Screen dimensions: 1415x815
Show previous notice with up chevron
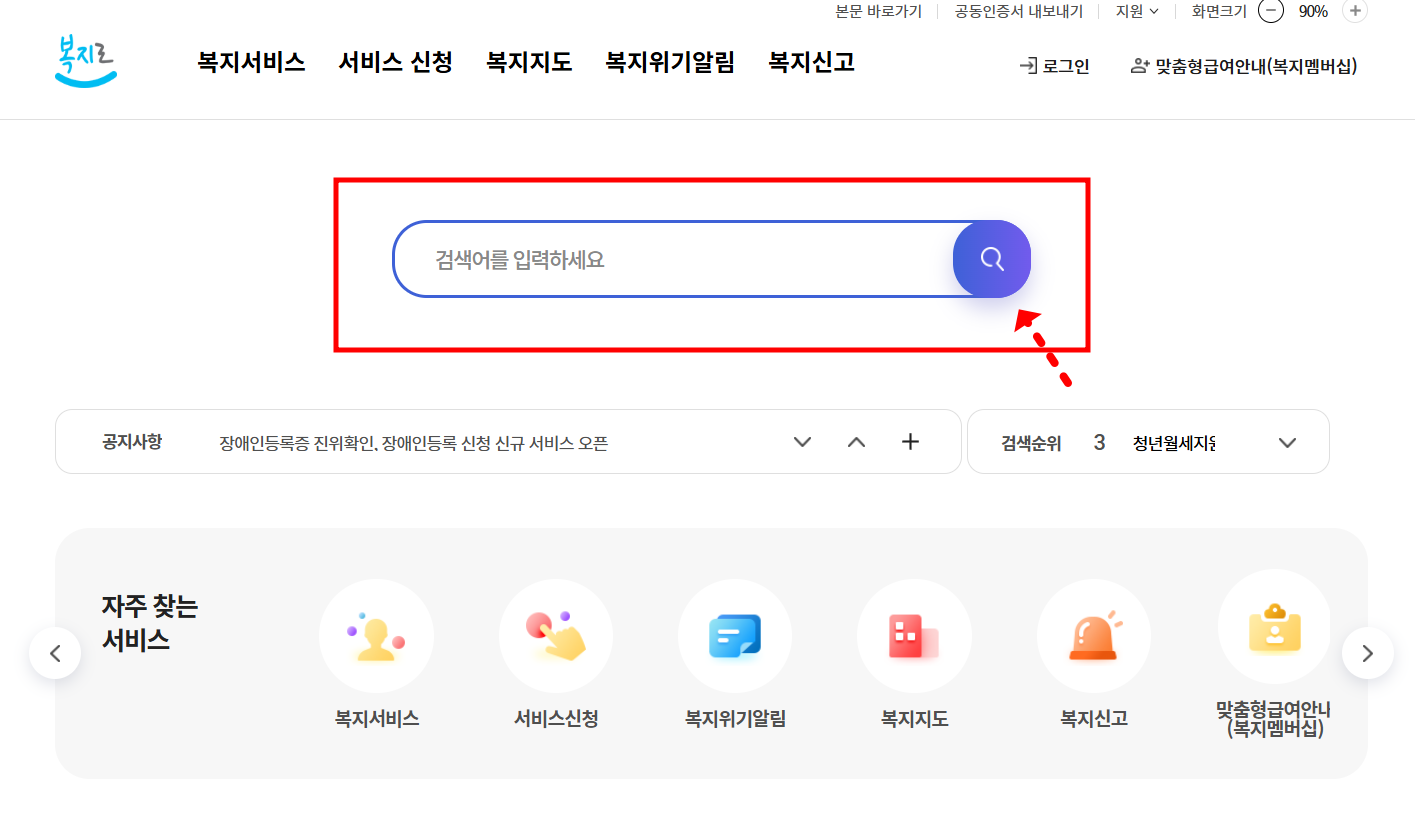point(856,442)
